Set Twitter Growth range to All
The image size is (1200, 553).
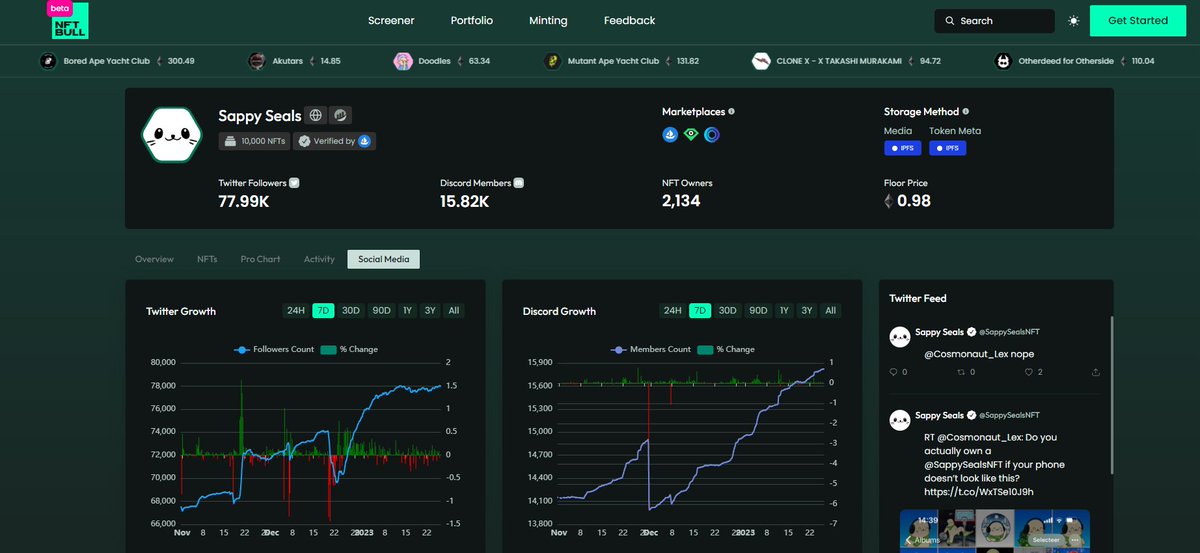pyautogui.click(x=454, y=311)
